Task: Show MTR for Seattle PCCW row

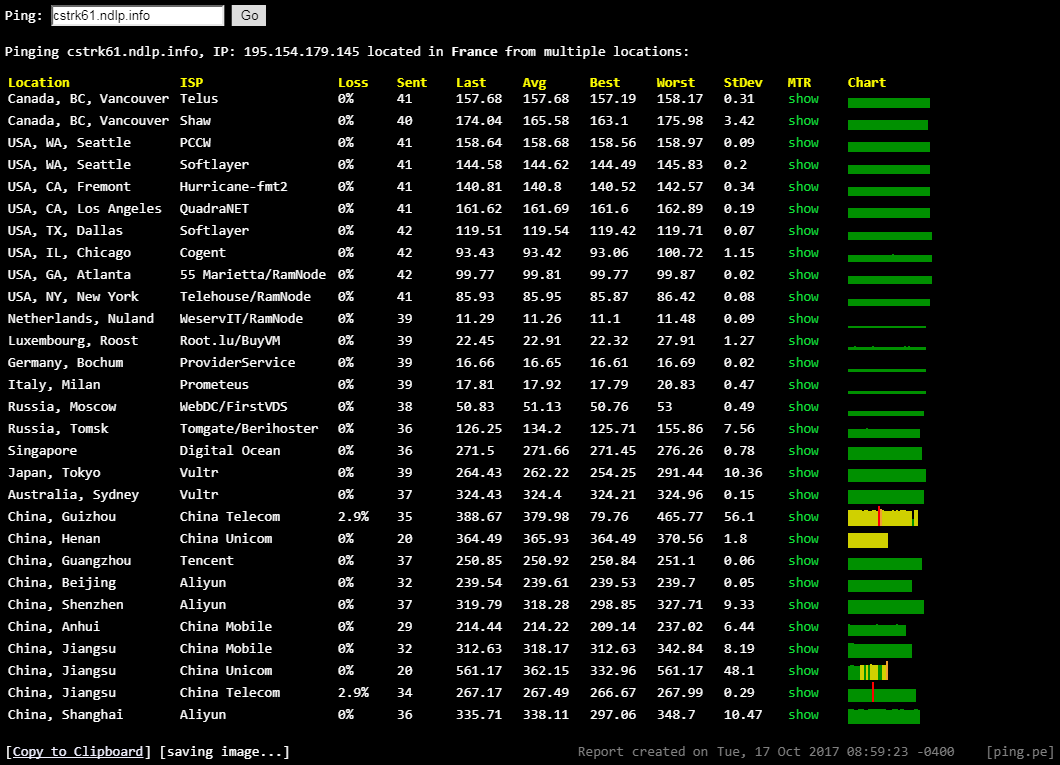Action: pos(803,143)
